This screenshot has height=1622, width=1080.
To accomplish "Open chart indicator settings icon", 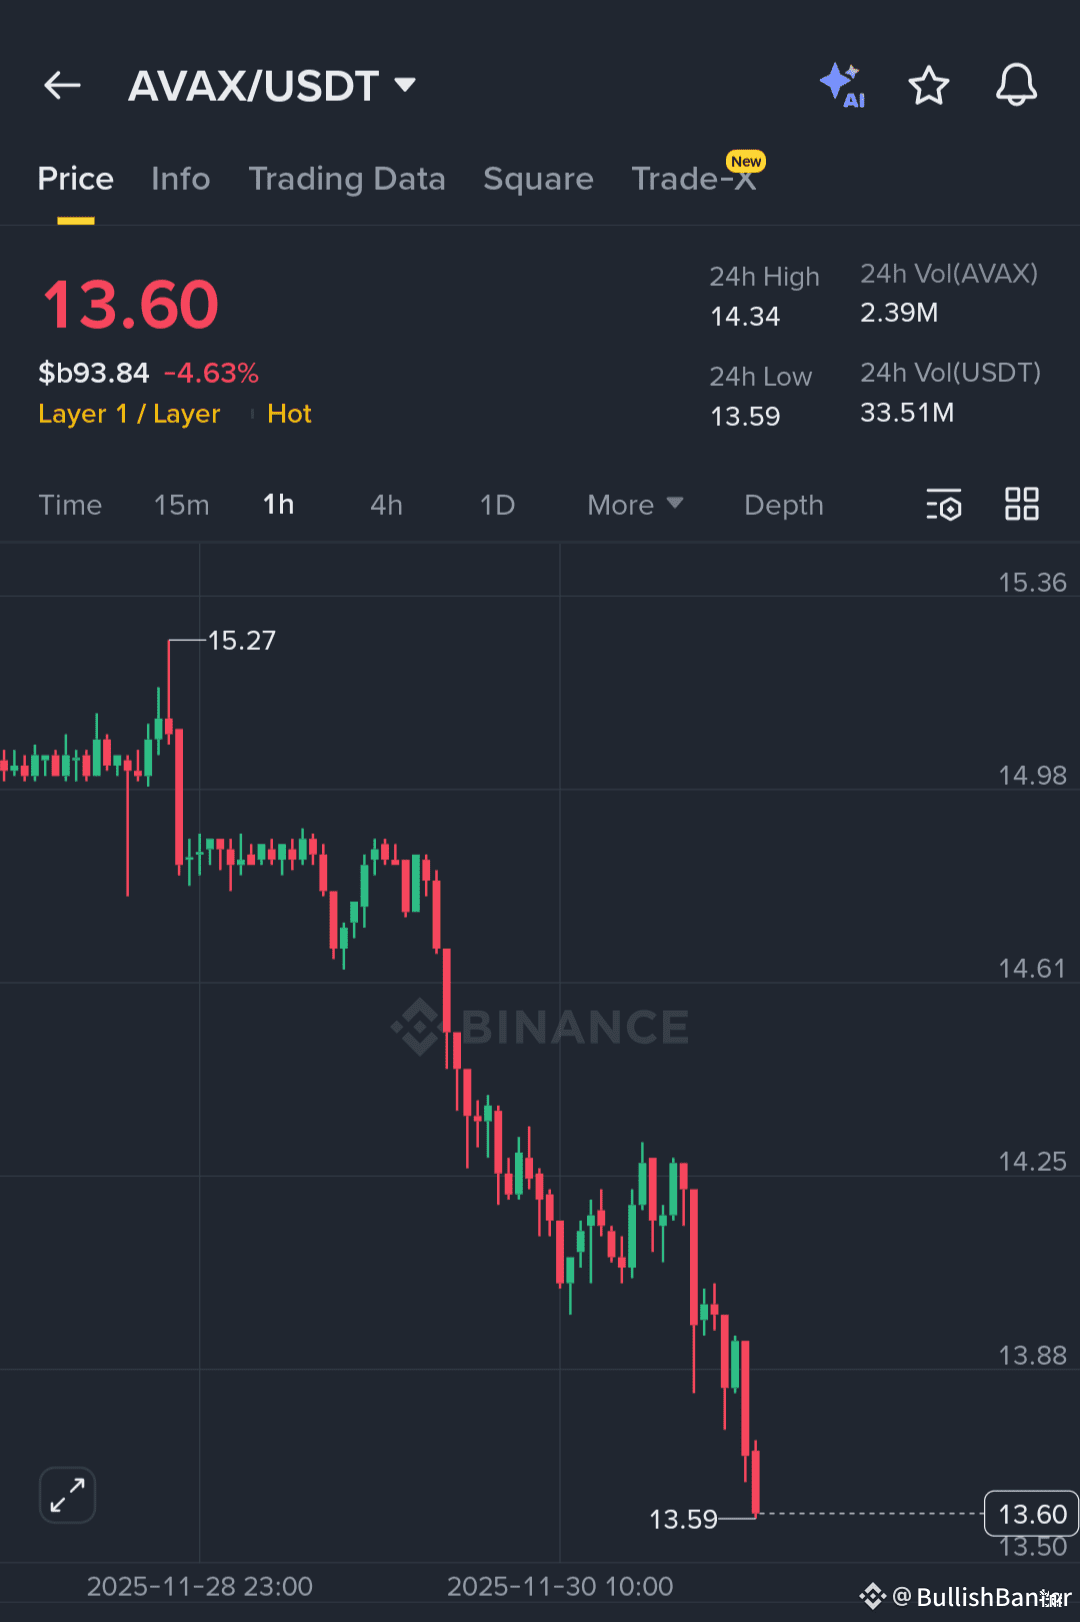I will (x=944, y=505).
